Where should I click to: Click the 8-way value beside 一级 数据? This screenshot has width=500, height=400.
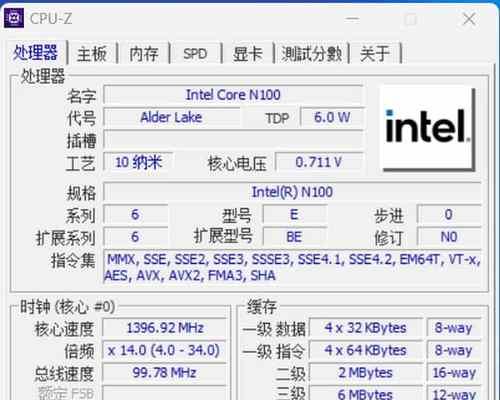tap(454, 328)
